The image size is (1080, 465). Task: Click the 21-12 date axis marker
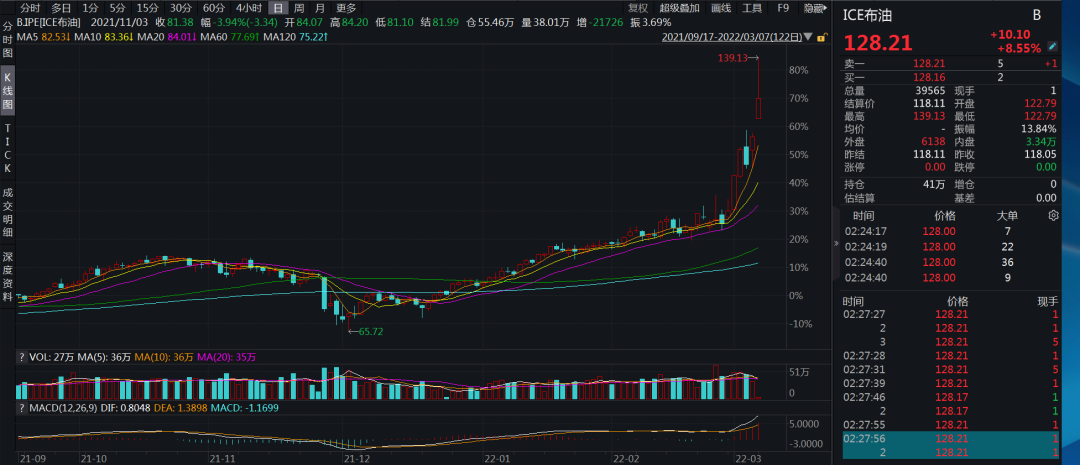click(357, 457)
